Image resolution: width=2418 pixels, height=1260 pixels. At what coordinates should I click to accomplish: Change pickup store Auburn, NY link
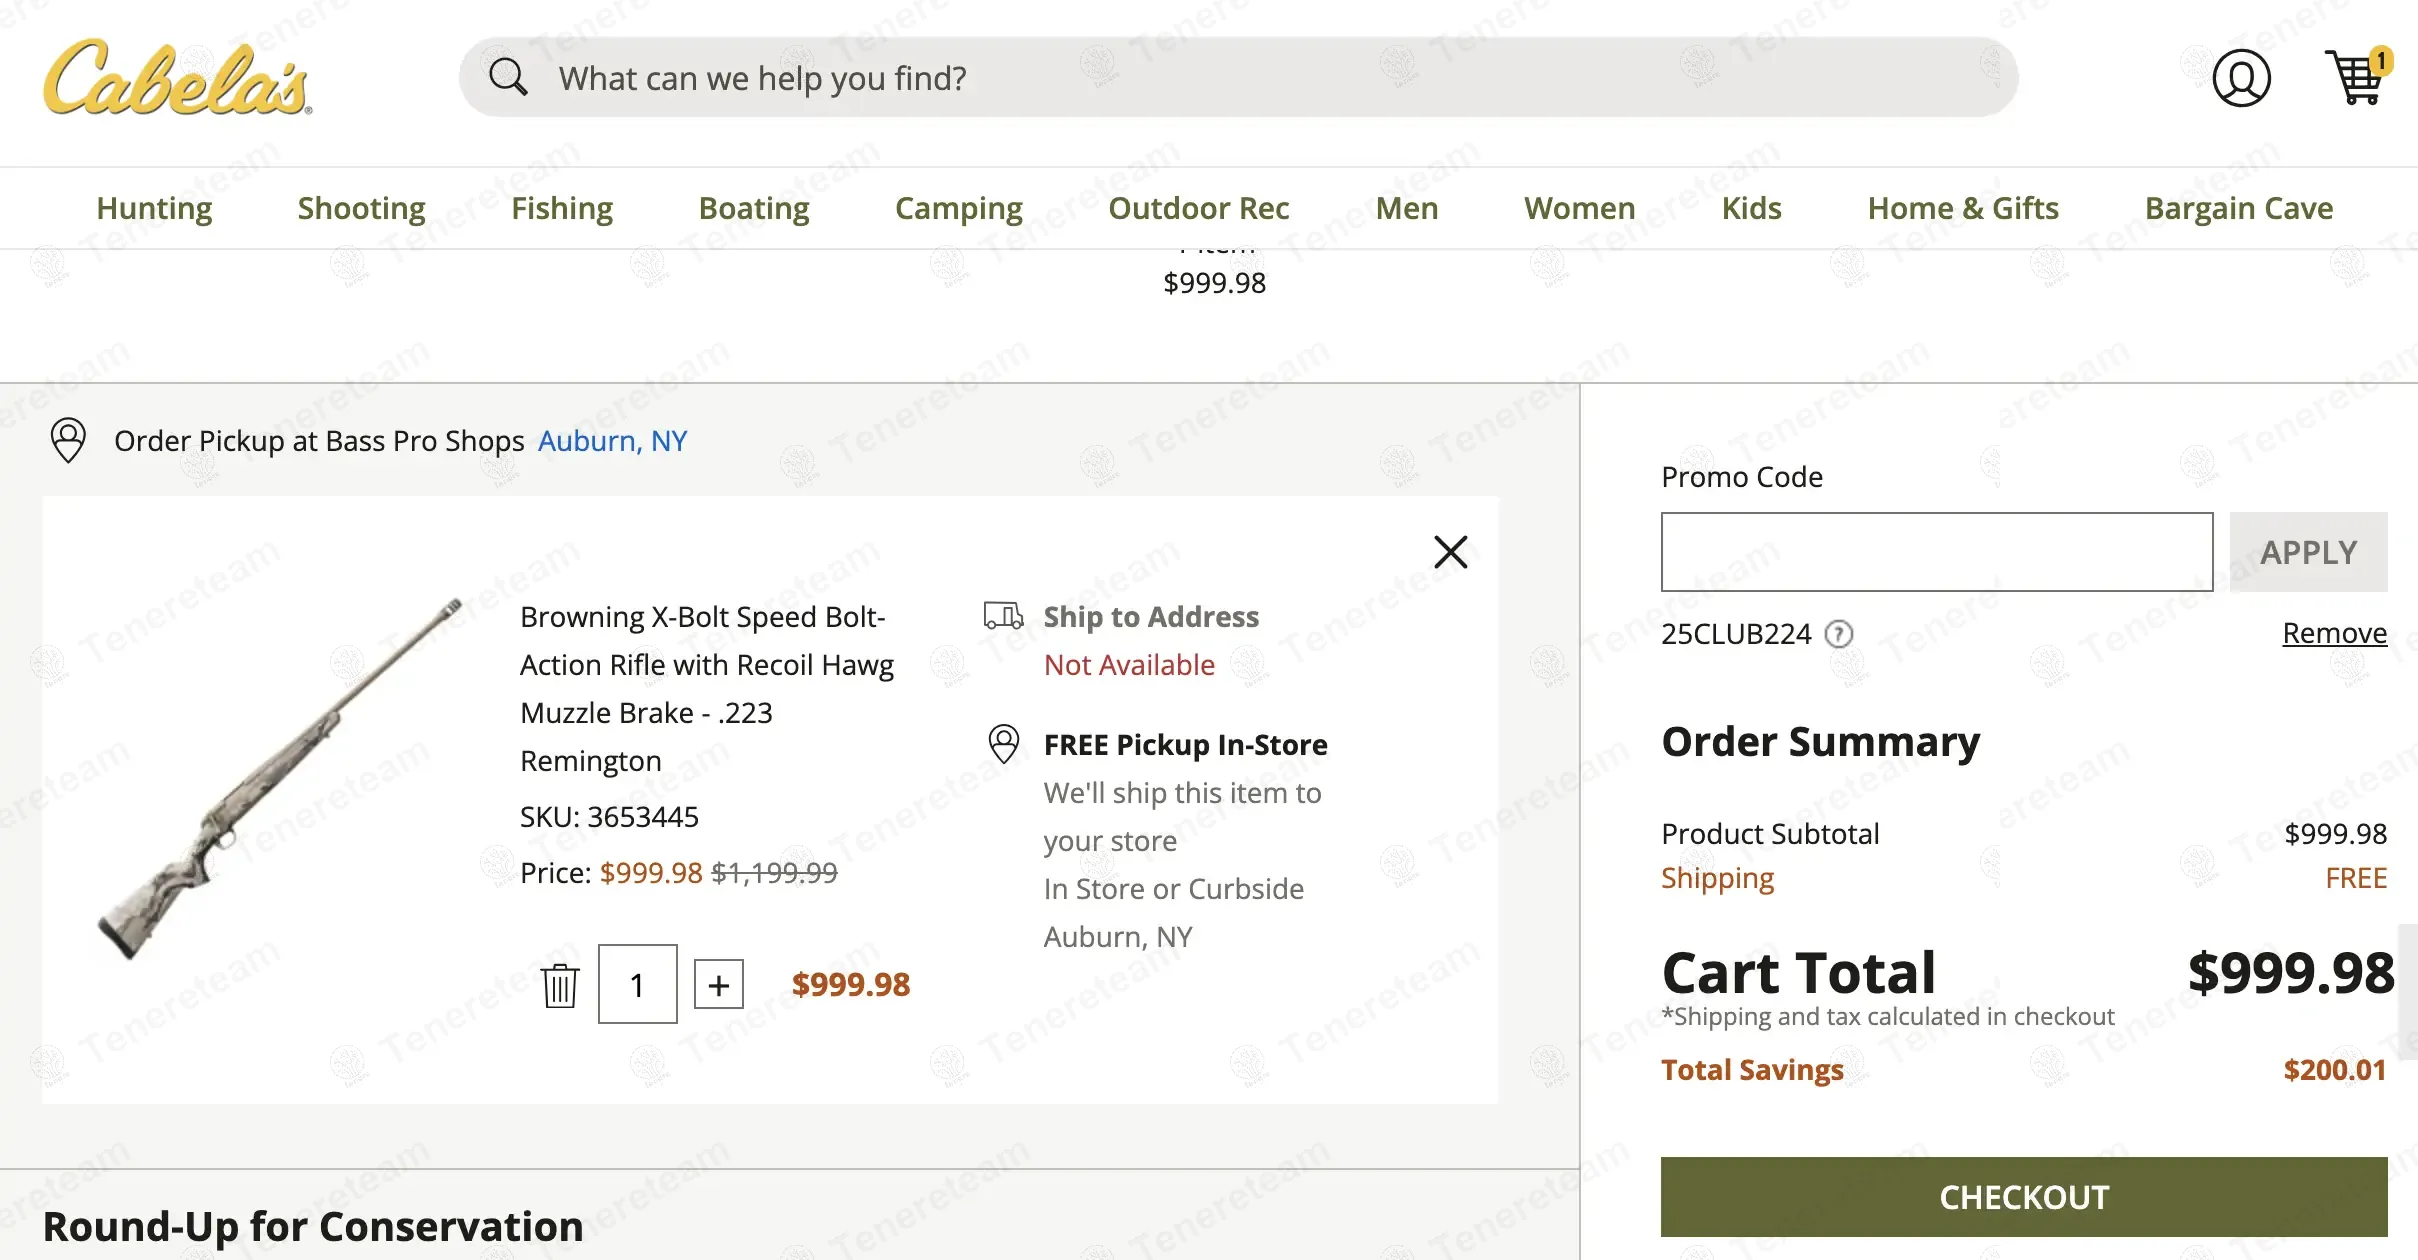pyautogui.click(x=612, y=441)
